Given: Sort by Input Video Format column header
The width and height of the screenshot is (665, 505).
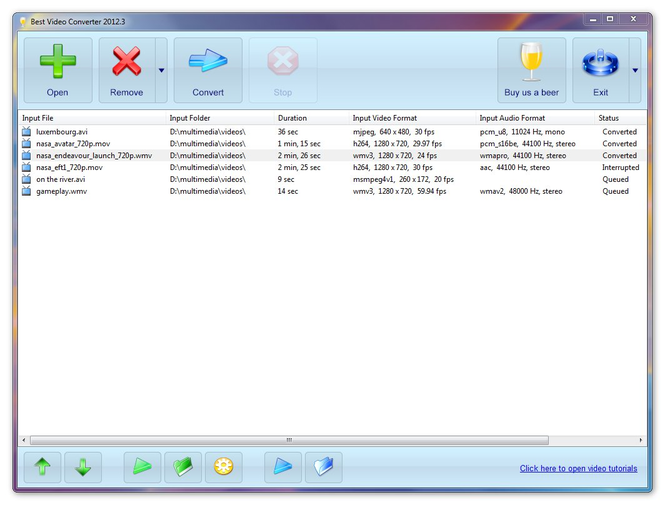Looking at the screenshot, I should pyautogui.click(x=413, y=118).
